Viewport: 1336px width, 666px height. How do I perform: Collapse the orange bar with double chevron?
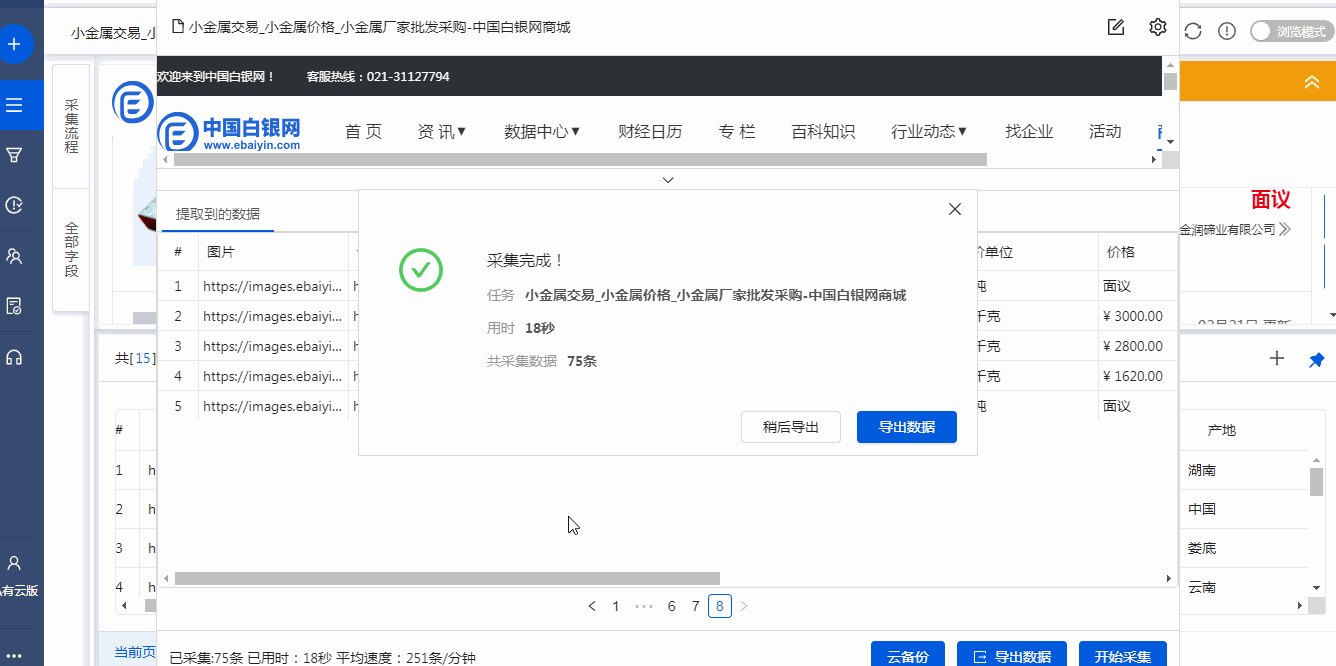1312,83
